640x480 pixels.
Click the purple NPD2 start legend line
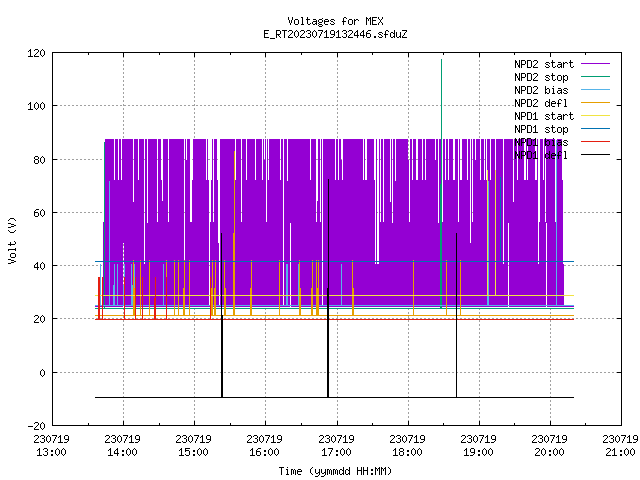(595, 64)
